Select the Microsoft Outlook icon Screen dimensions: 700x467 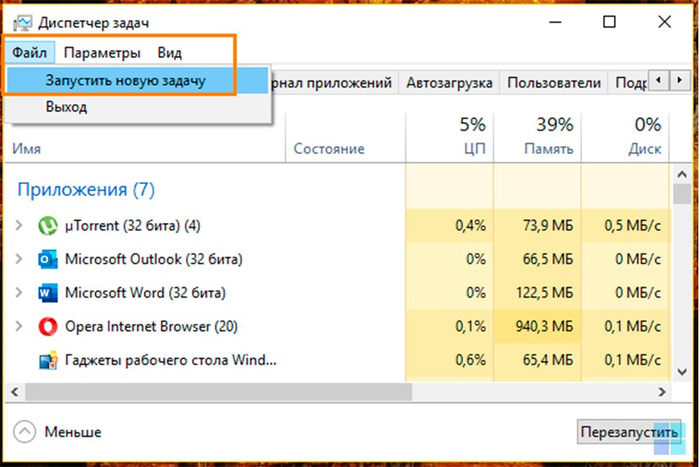[x=48, y=259]
